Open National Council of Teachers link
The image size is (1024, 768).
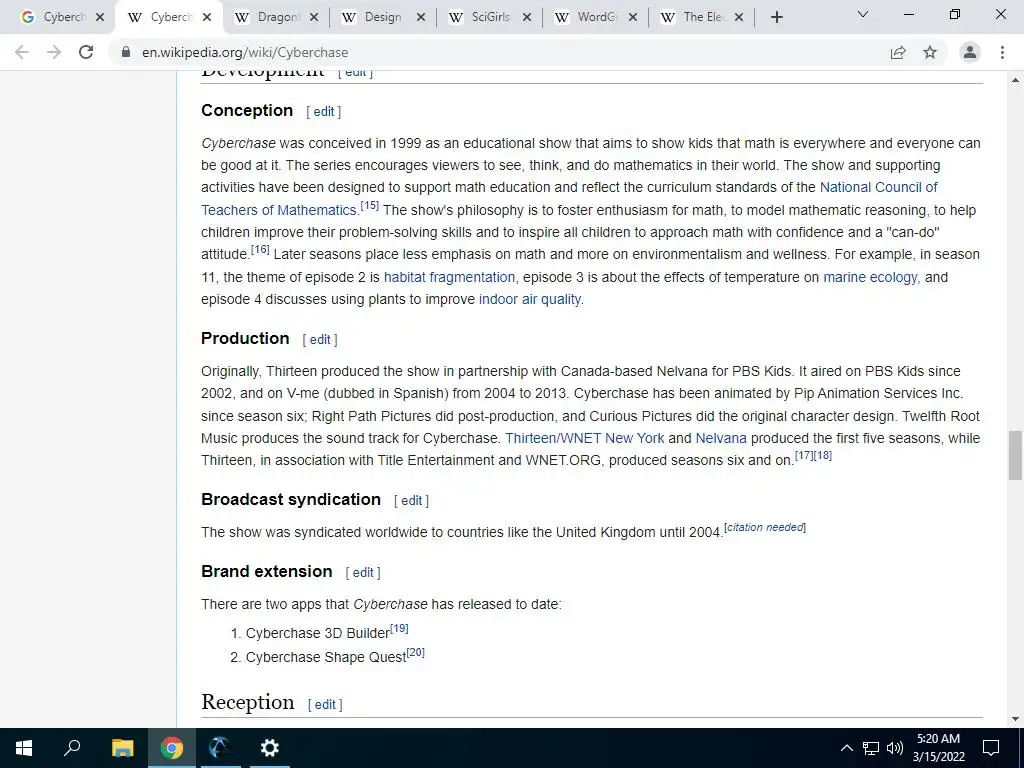(x=878, y=187)
